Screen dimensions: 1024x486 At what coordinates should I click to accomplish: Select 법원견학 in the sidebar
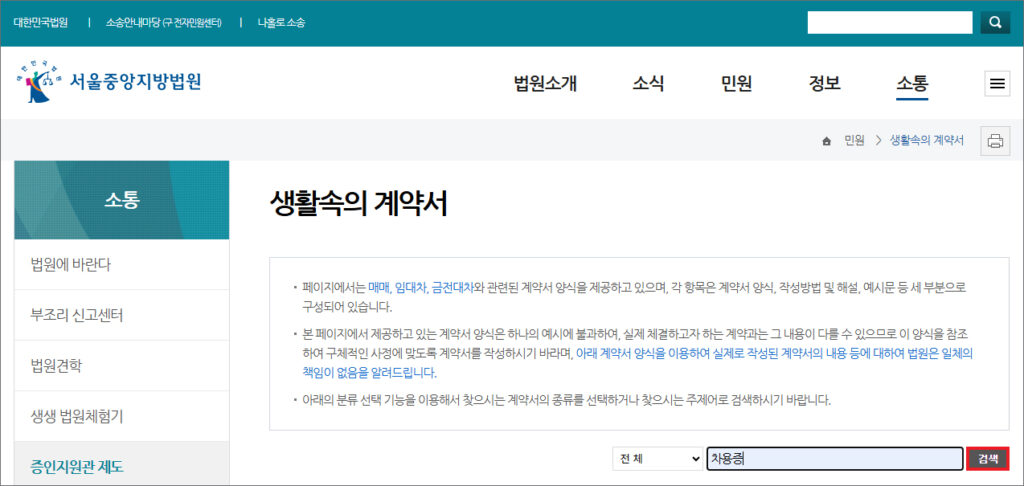coord(56,365)
